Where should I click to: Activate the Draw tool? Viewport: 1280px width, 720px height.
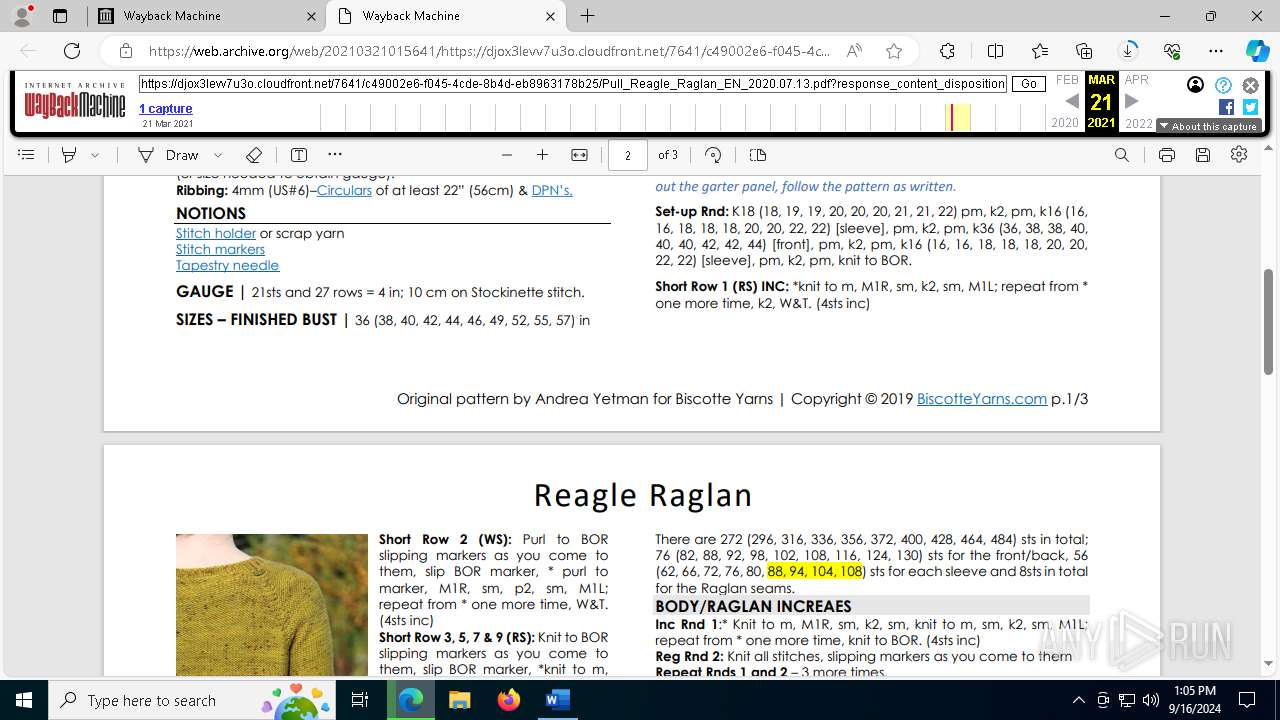click(168, 155)
